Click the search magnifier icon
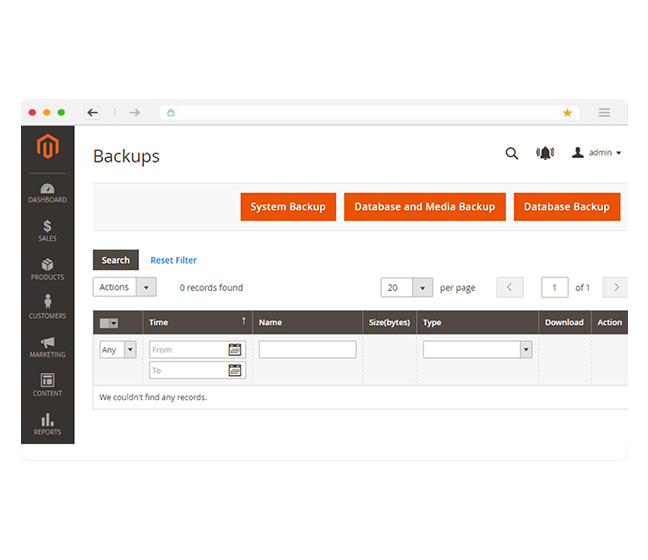 512,153
